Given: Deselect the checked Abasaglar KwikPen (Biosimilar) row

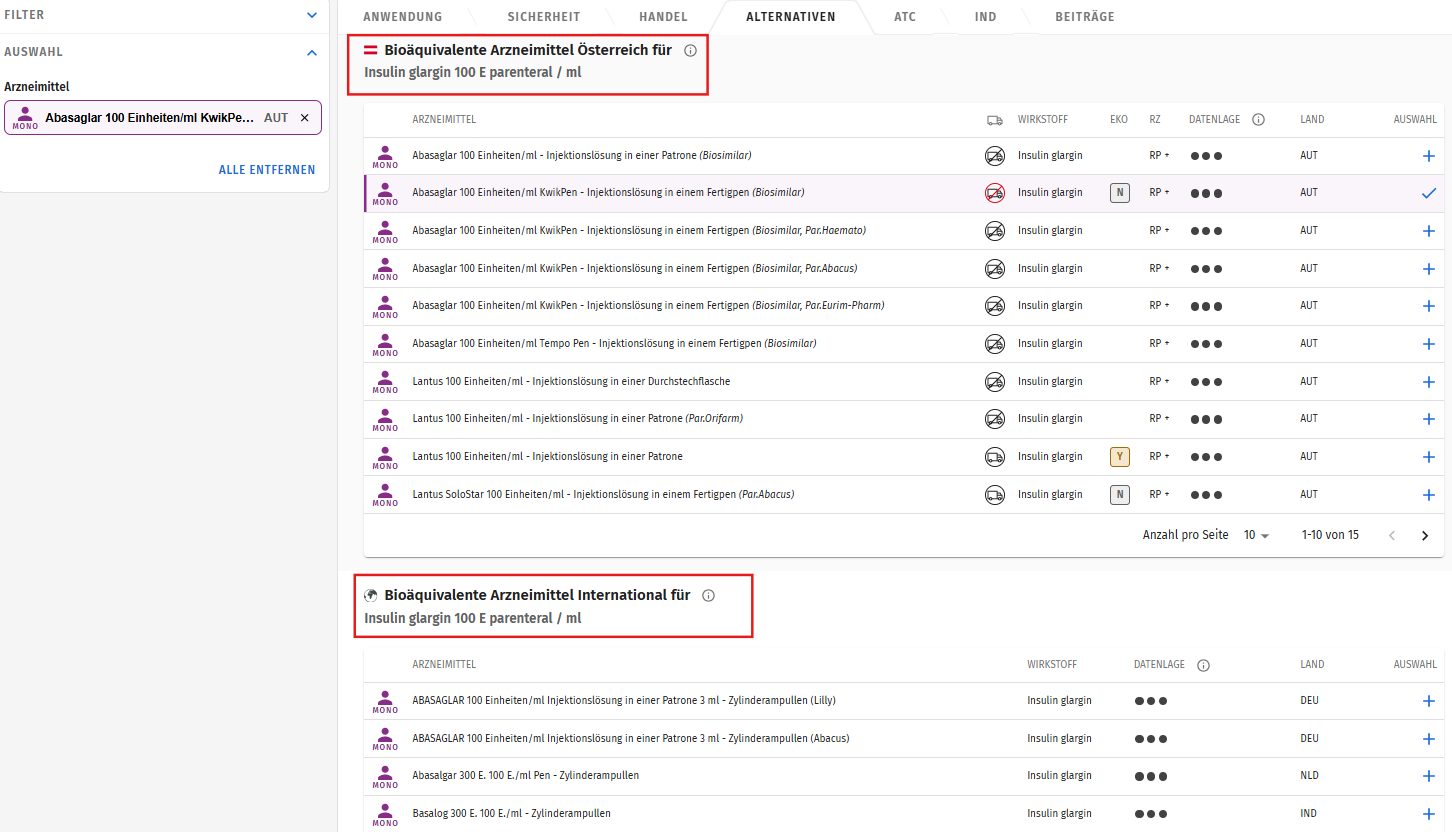Looking at the screenshot, I should point(1428,193).
